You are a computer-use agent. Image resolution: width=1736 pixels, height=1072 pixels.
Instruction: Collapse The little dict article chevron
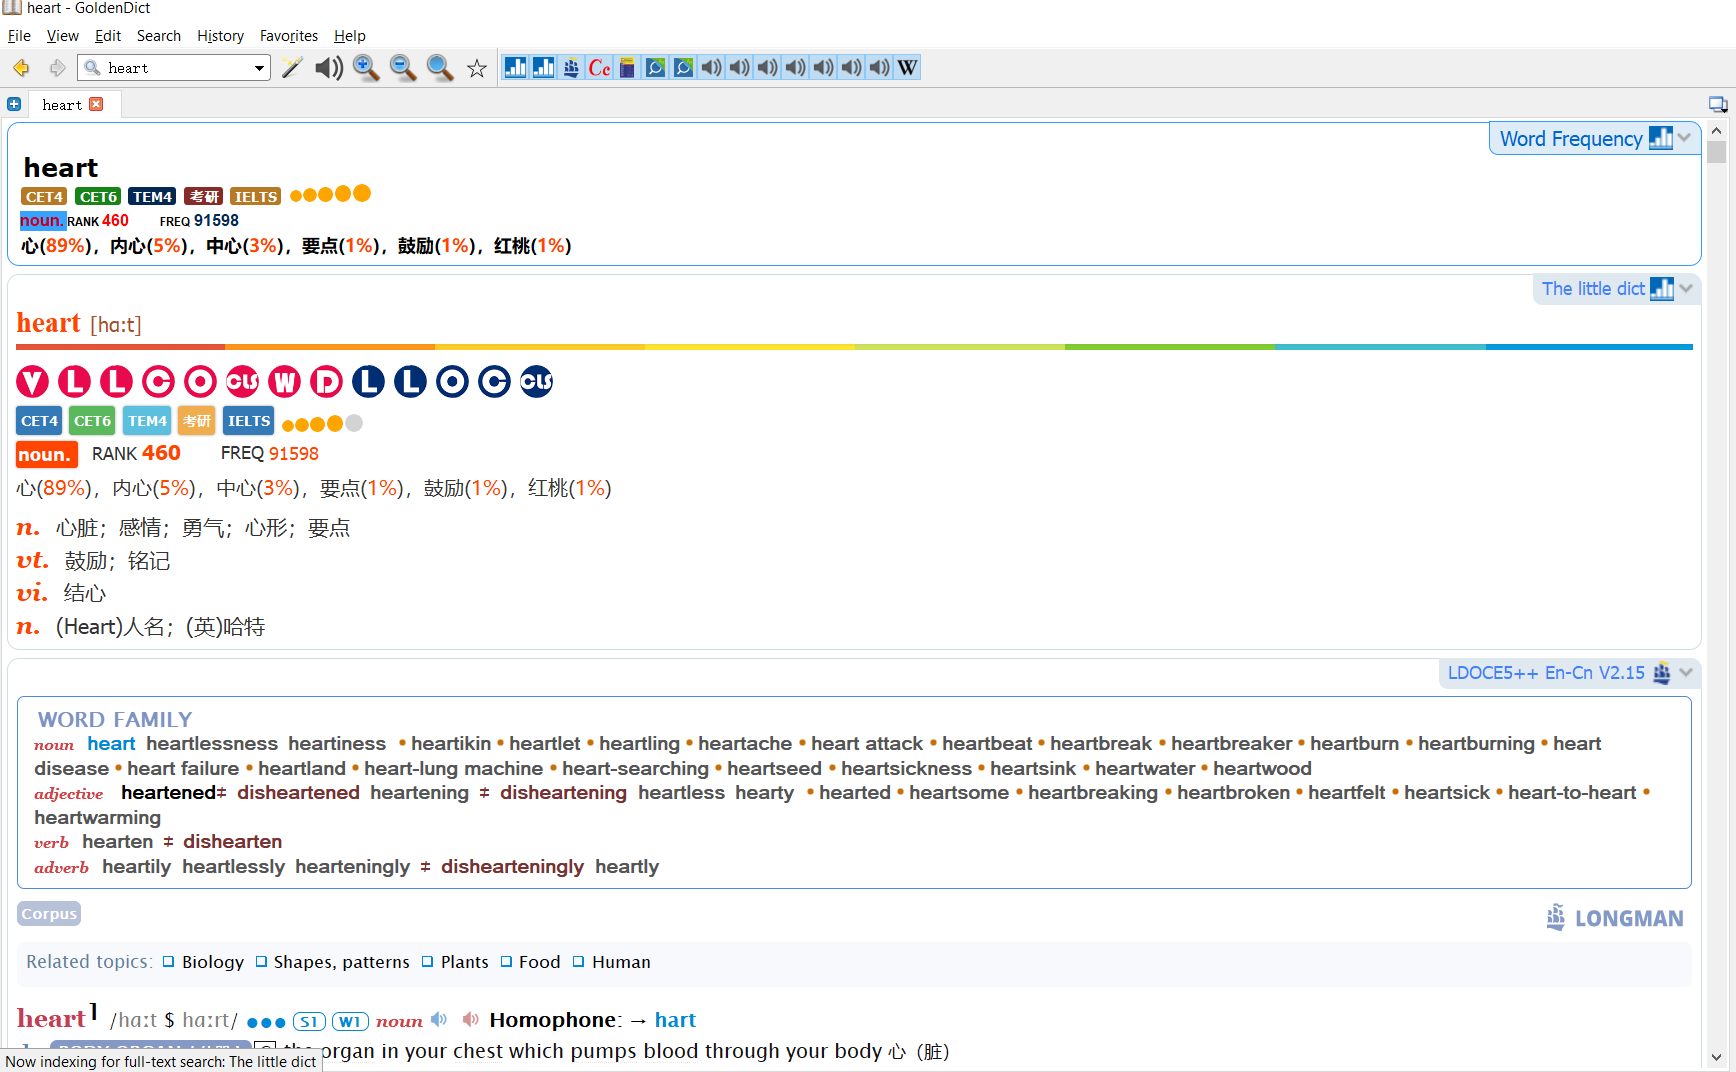tap(1686, 288)
